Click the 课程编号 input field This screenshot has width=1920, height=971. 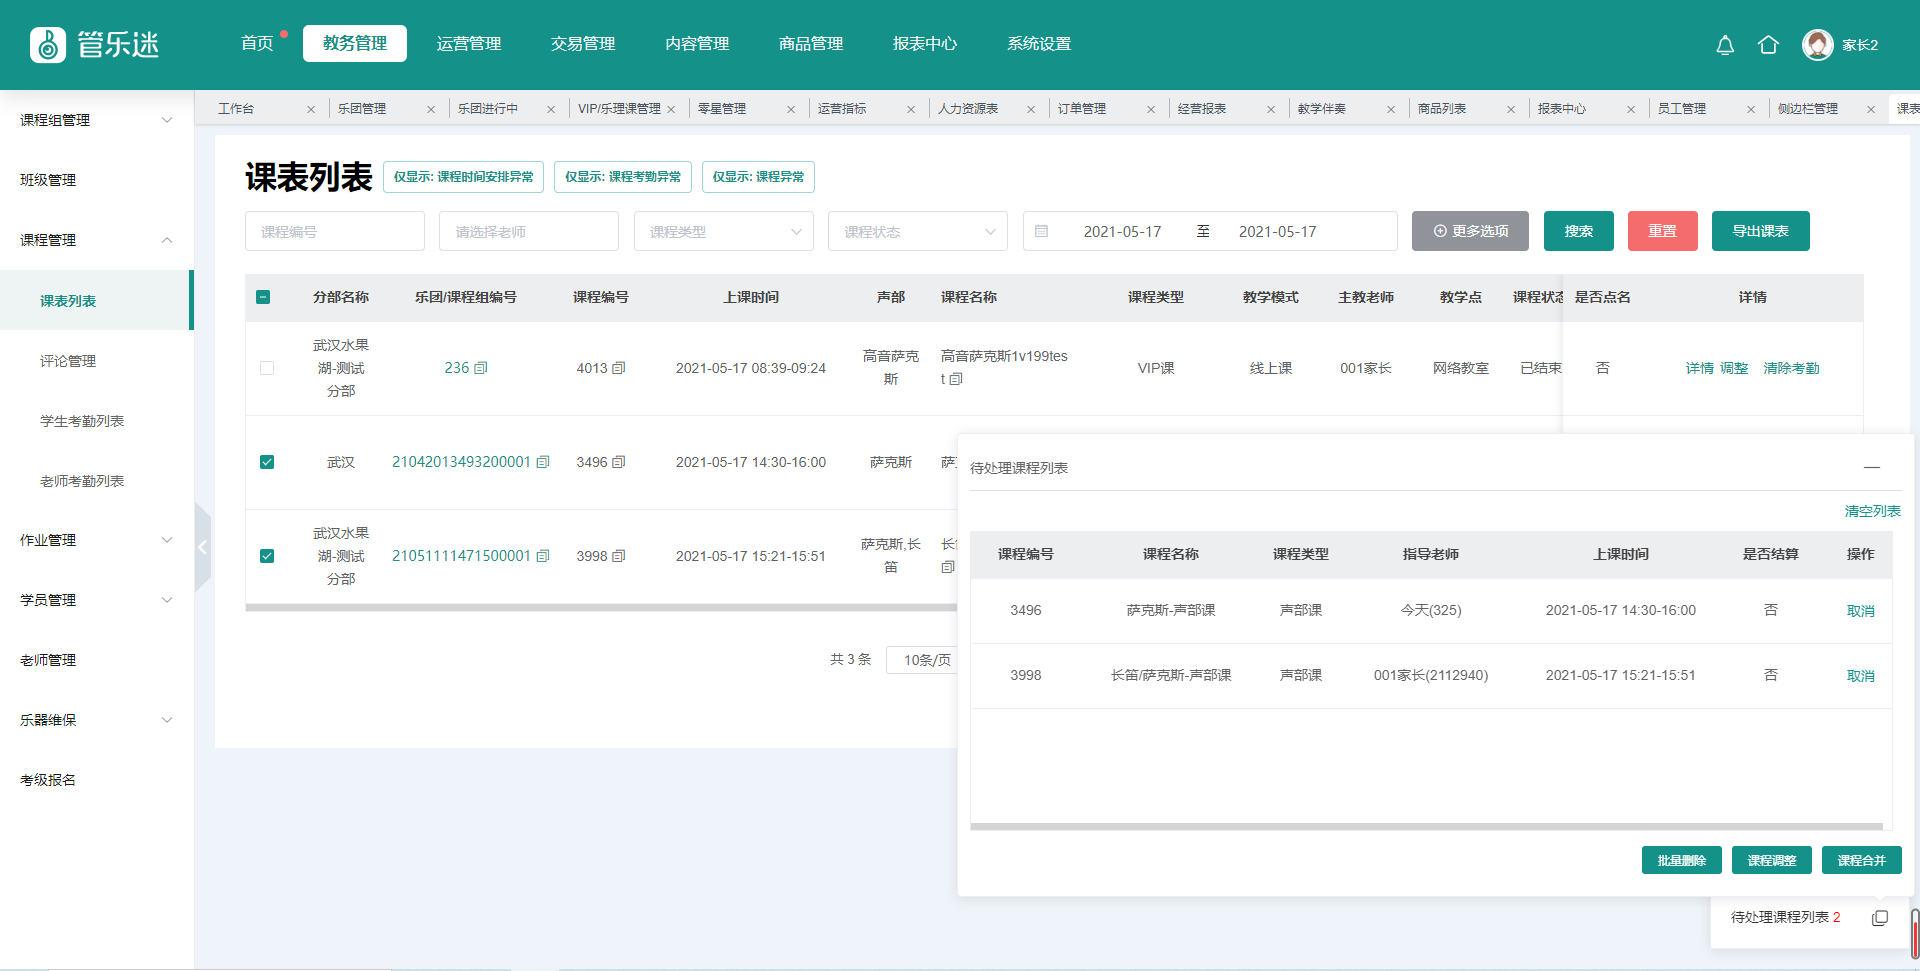coord(334,231)
